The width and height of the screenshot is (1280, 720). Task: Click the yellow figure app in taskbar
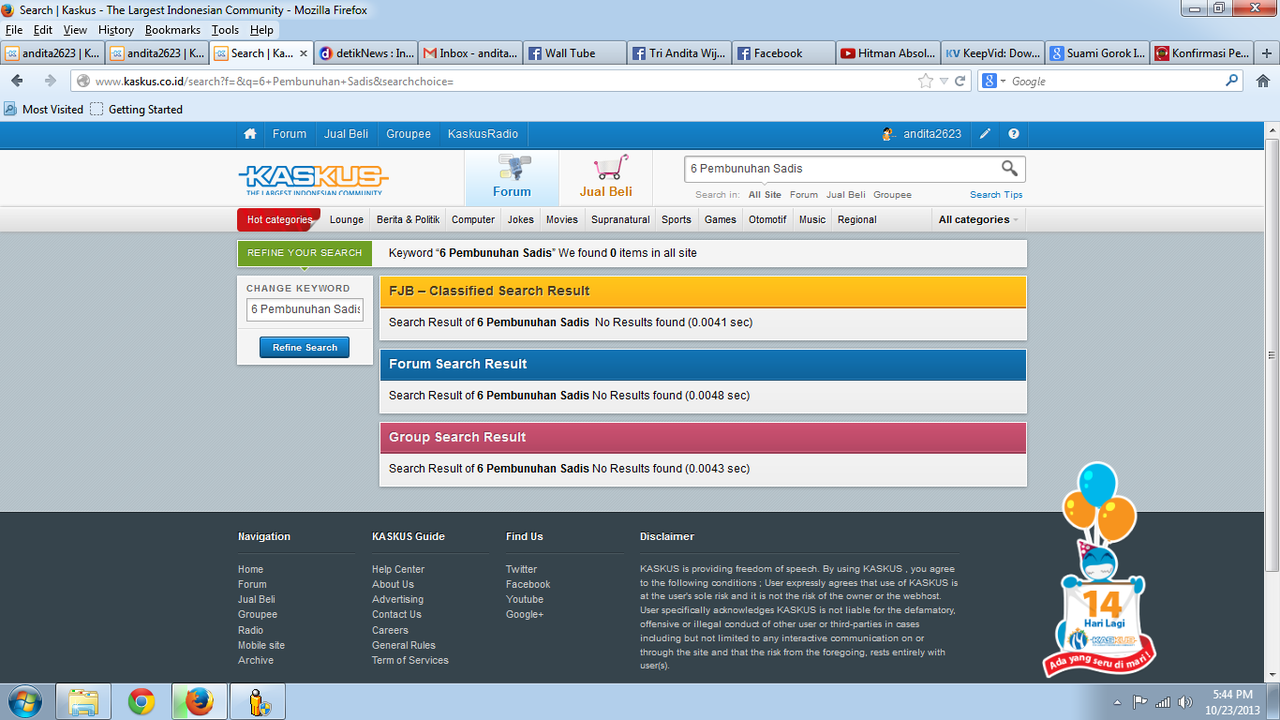pos(258,702)
